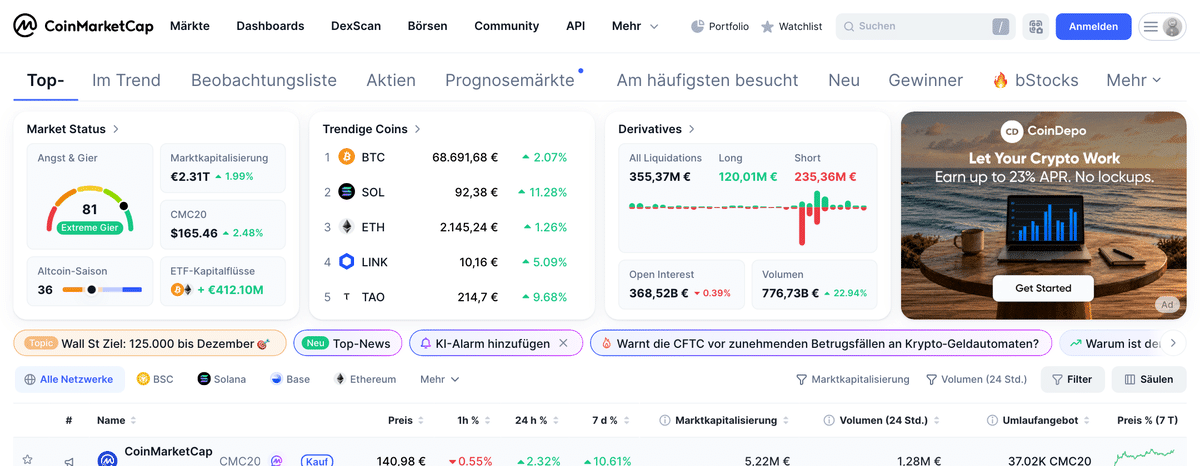
Task: Expand the Trendige Coins section
Action: tap(372, 129)
